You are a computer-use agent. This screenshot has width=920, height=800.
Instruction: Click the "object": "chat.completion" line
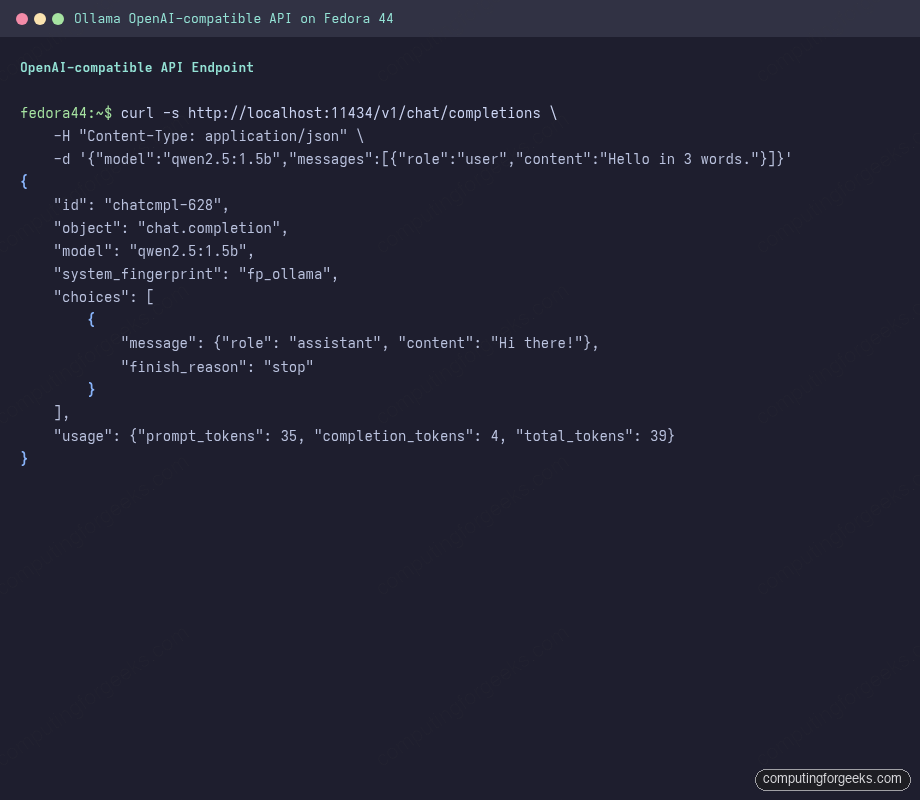pyautogui.click(x=171, y=228)
